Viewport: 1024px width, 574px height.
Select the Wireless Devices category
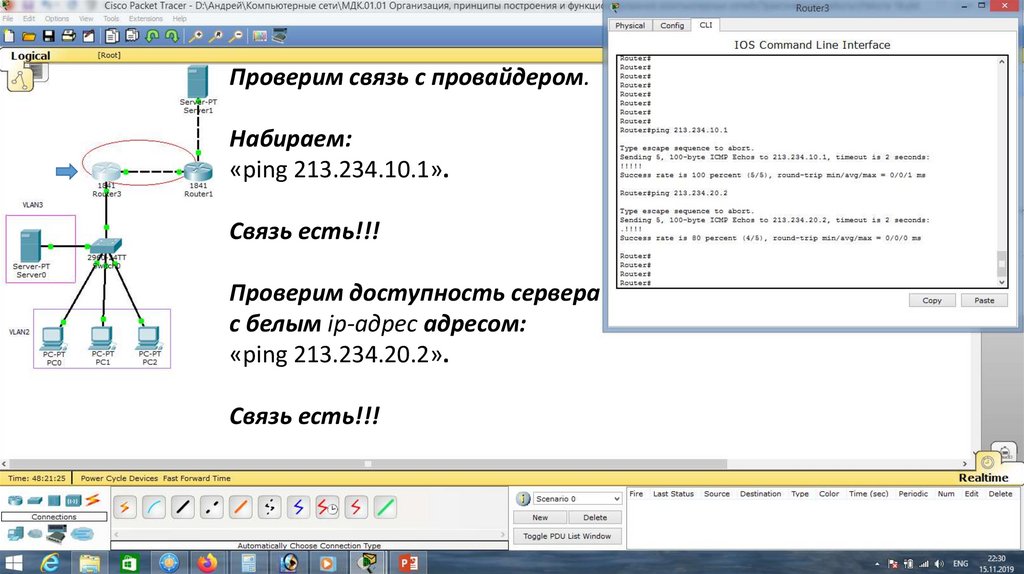pyautogui.click(x=73, y=501)
